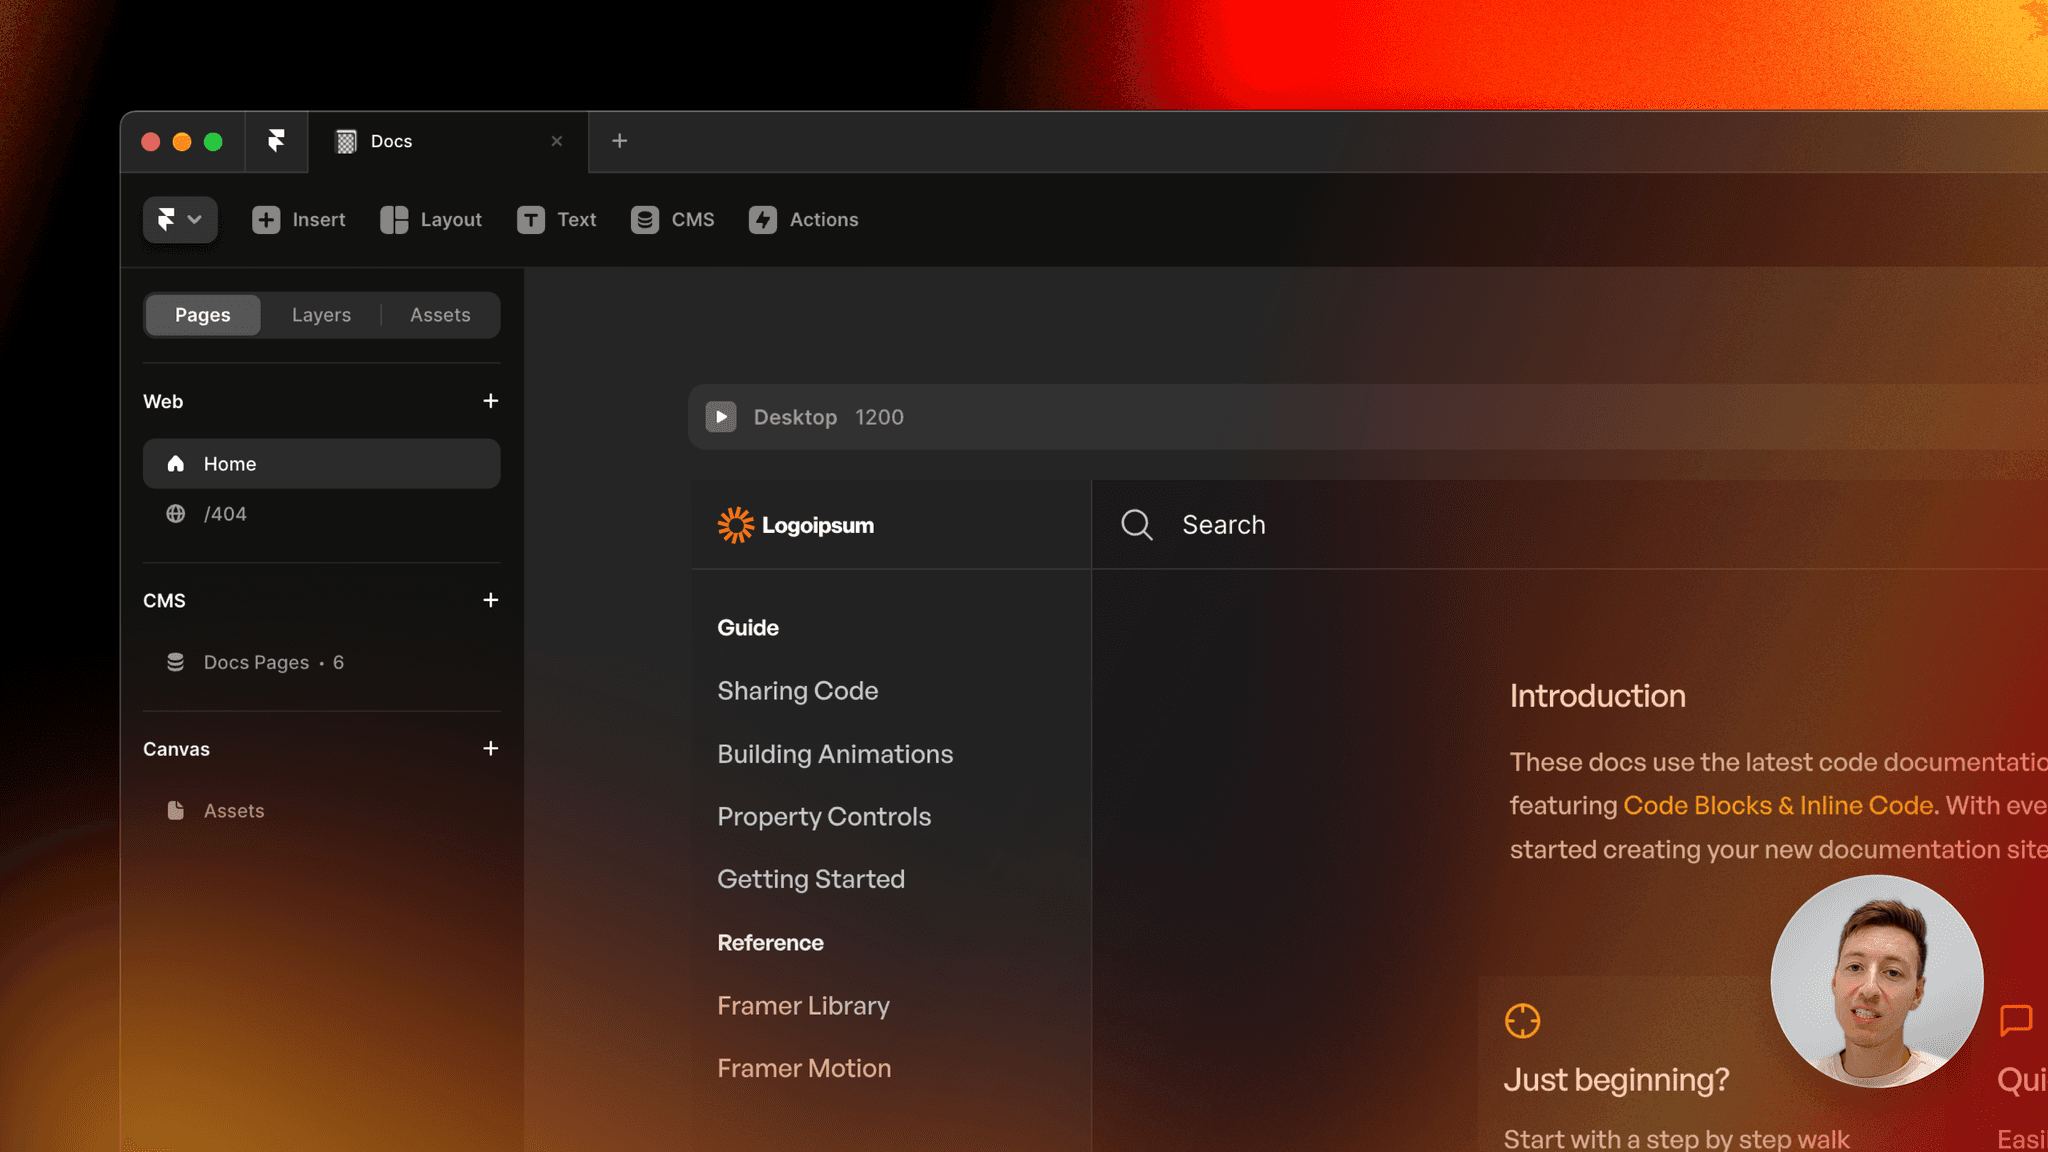Image resolution: width=2048 pixels, height=1152 pixels.
Task: Open the Framer menu dropdown arrow
Action: [x=196, y=219]
